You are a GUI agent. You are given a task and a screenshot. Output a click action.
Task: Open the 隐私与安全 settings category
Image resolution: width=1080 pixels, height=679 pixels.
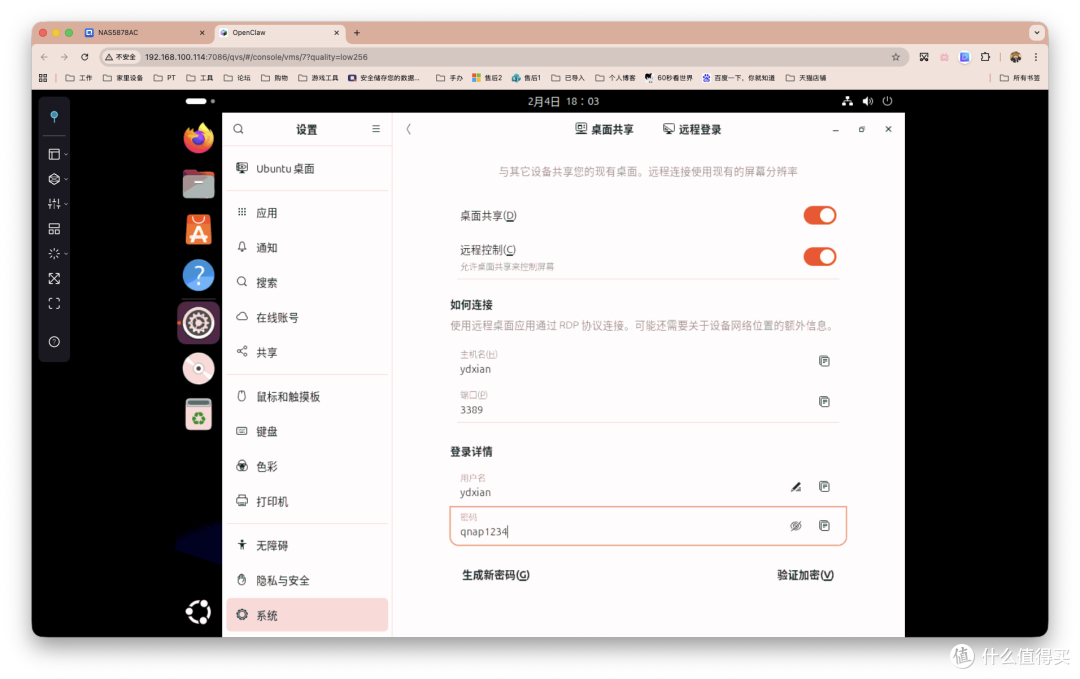pyautogui.click(x=307, y=581)
